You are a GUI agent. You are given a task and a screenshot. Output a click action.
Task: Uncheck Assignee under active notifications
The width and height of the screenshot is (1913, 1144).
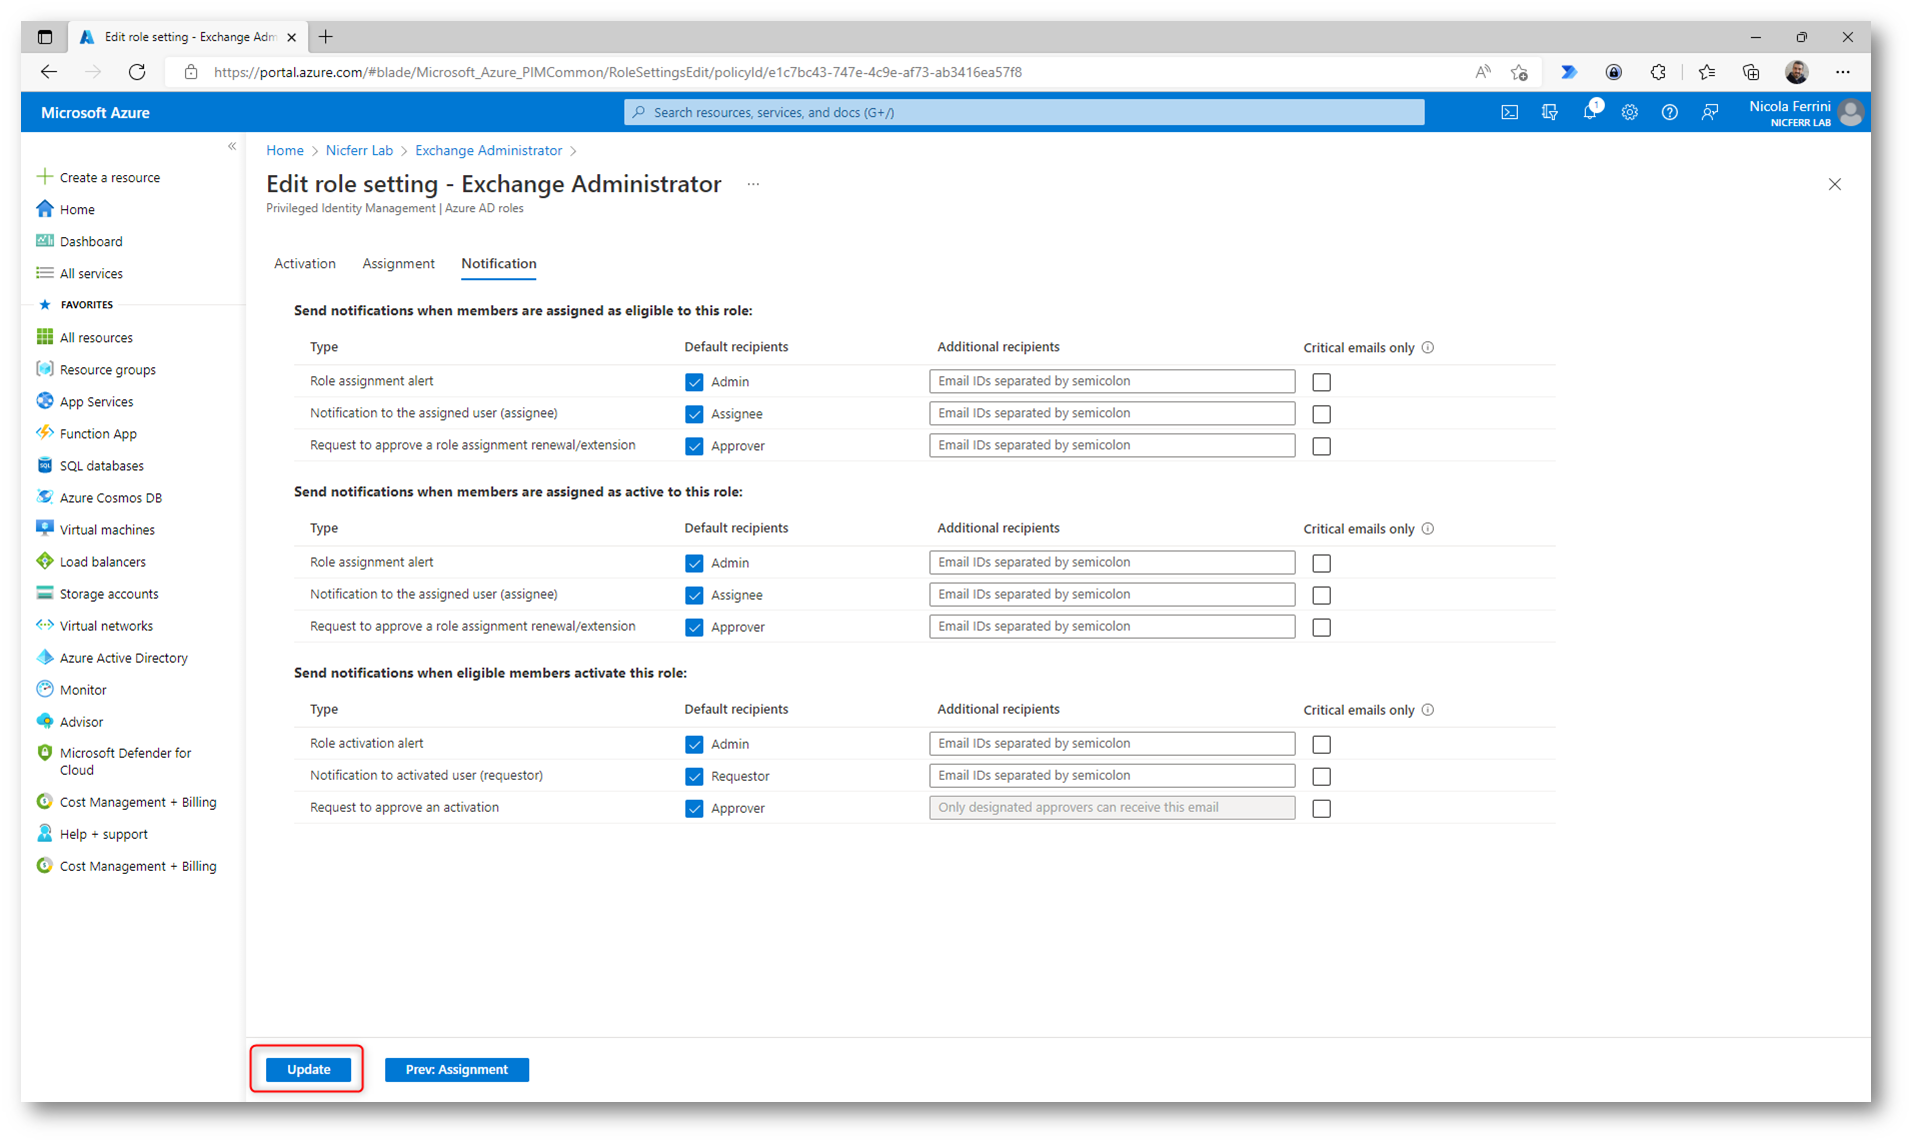pos(694,595)
